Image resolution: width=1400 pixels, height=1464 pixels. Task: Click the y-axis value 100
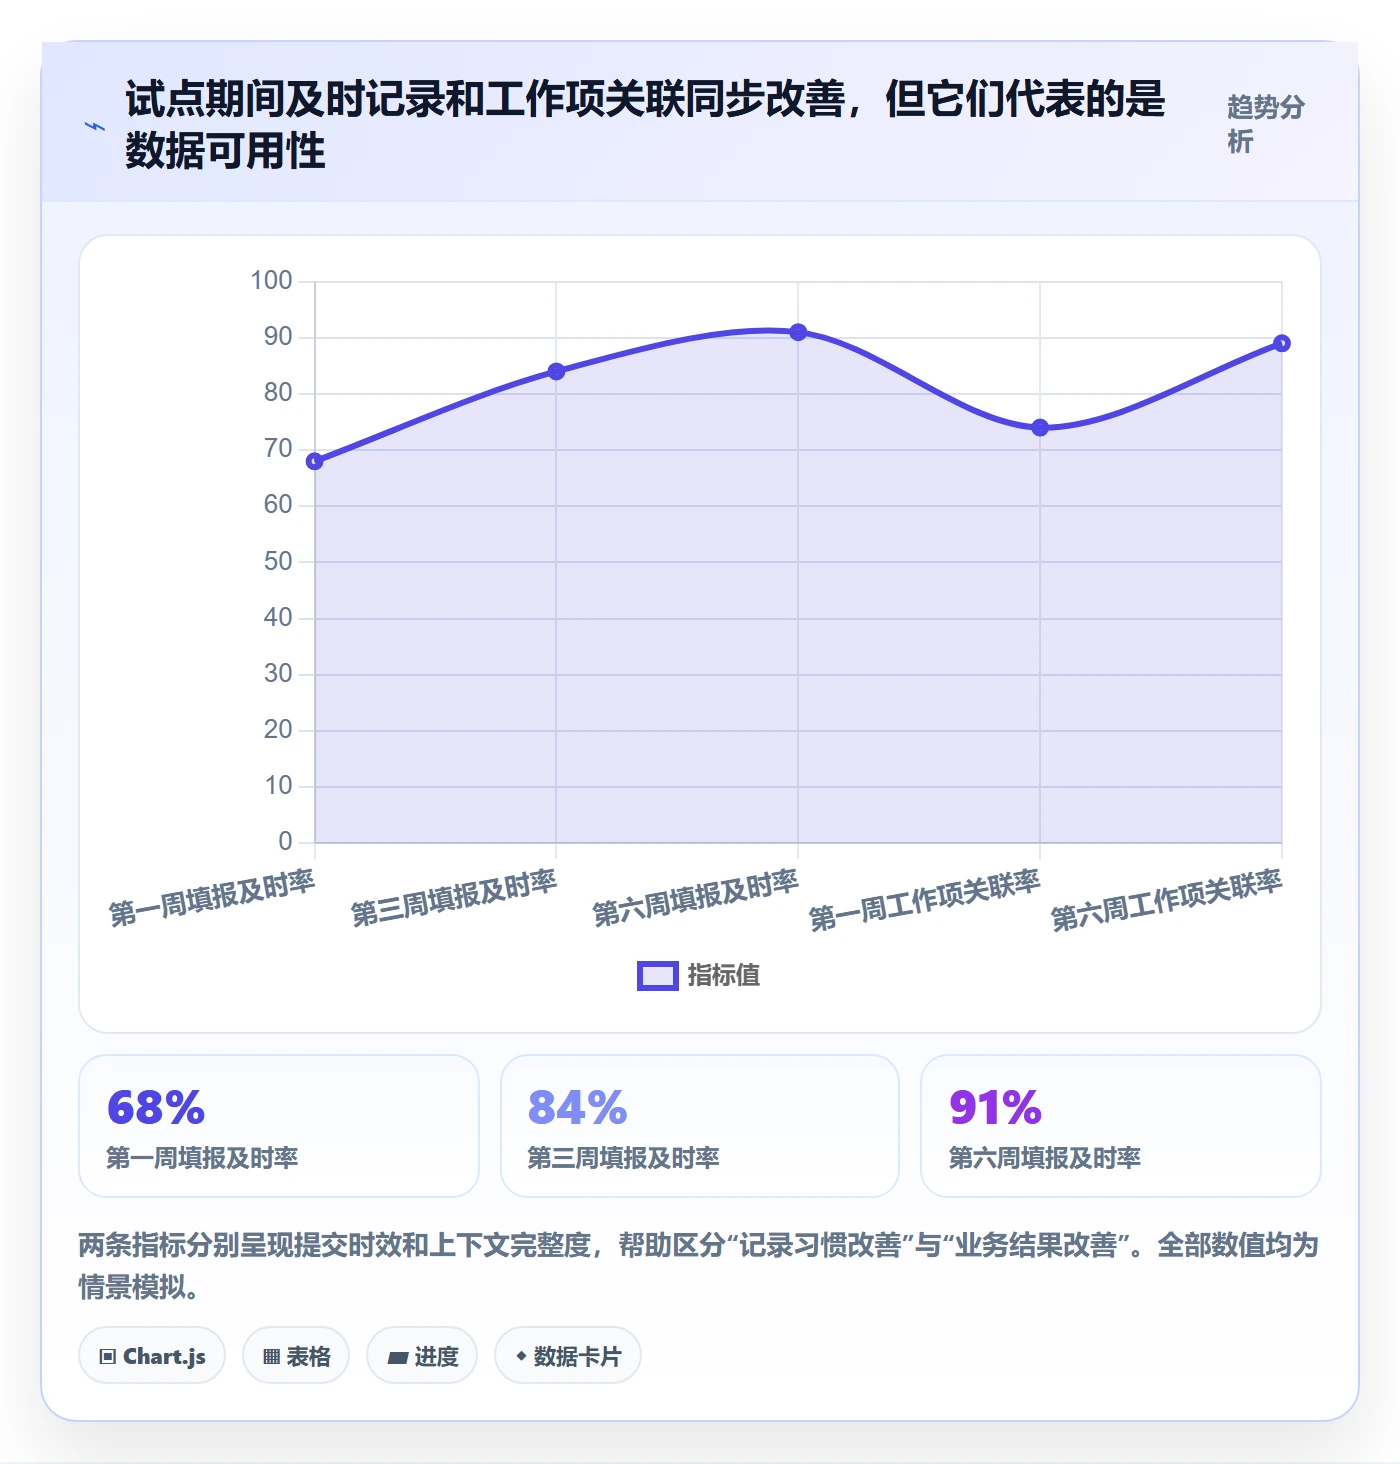coord(271,281)
